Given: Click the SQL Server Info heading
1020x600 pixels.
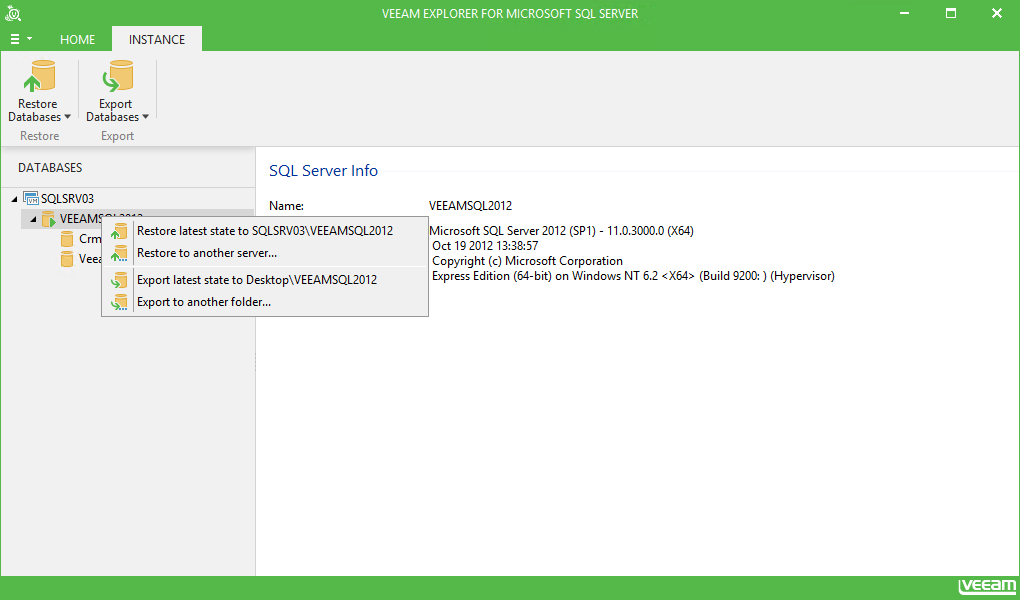Looking at the screenshot, I should (x=323, y=170).
